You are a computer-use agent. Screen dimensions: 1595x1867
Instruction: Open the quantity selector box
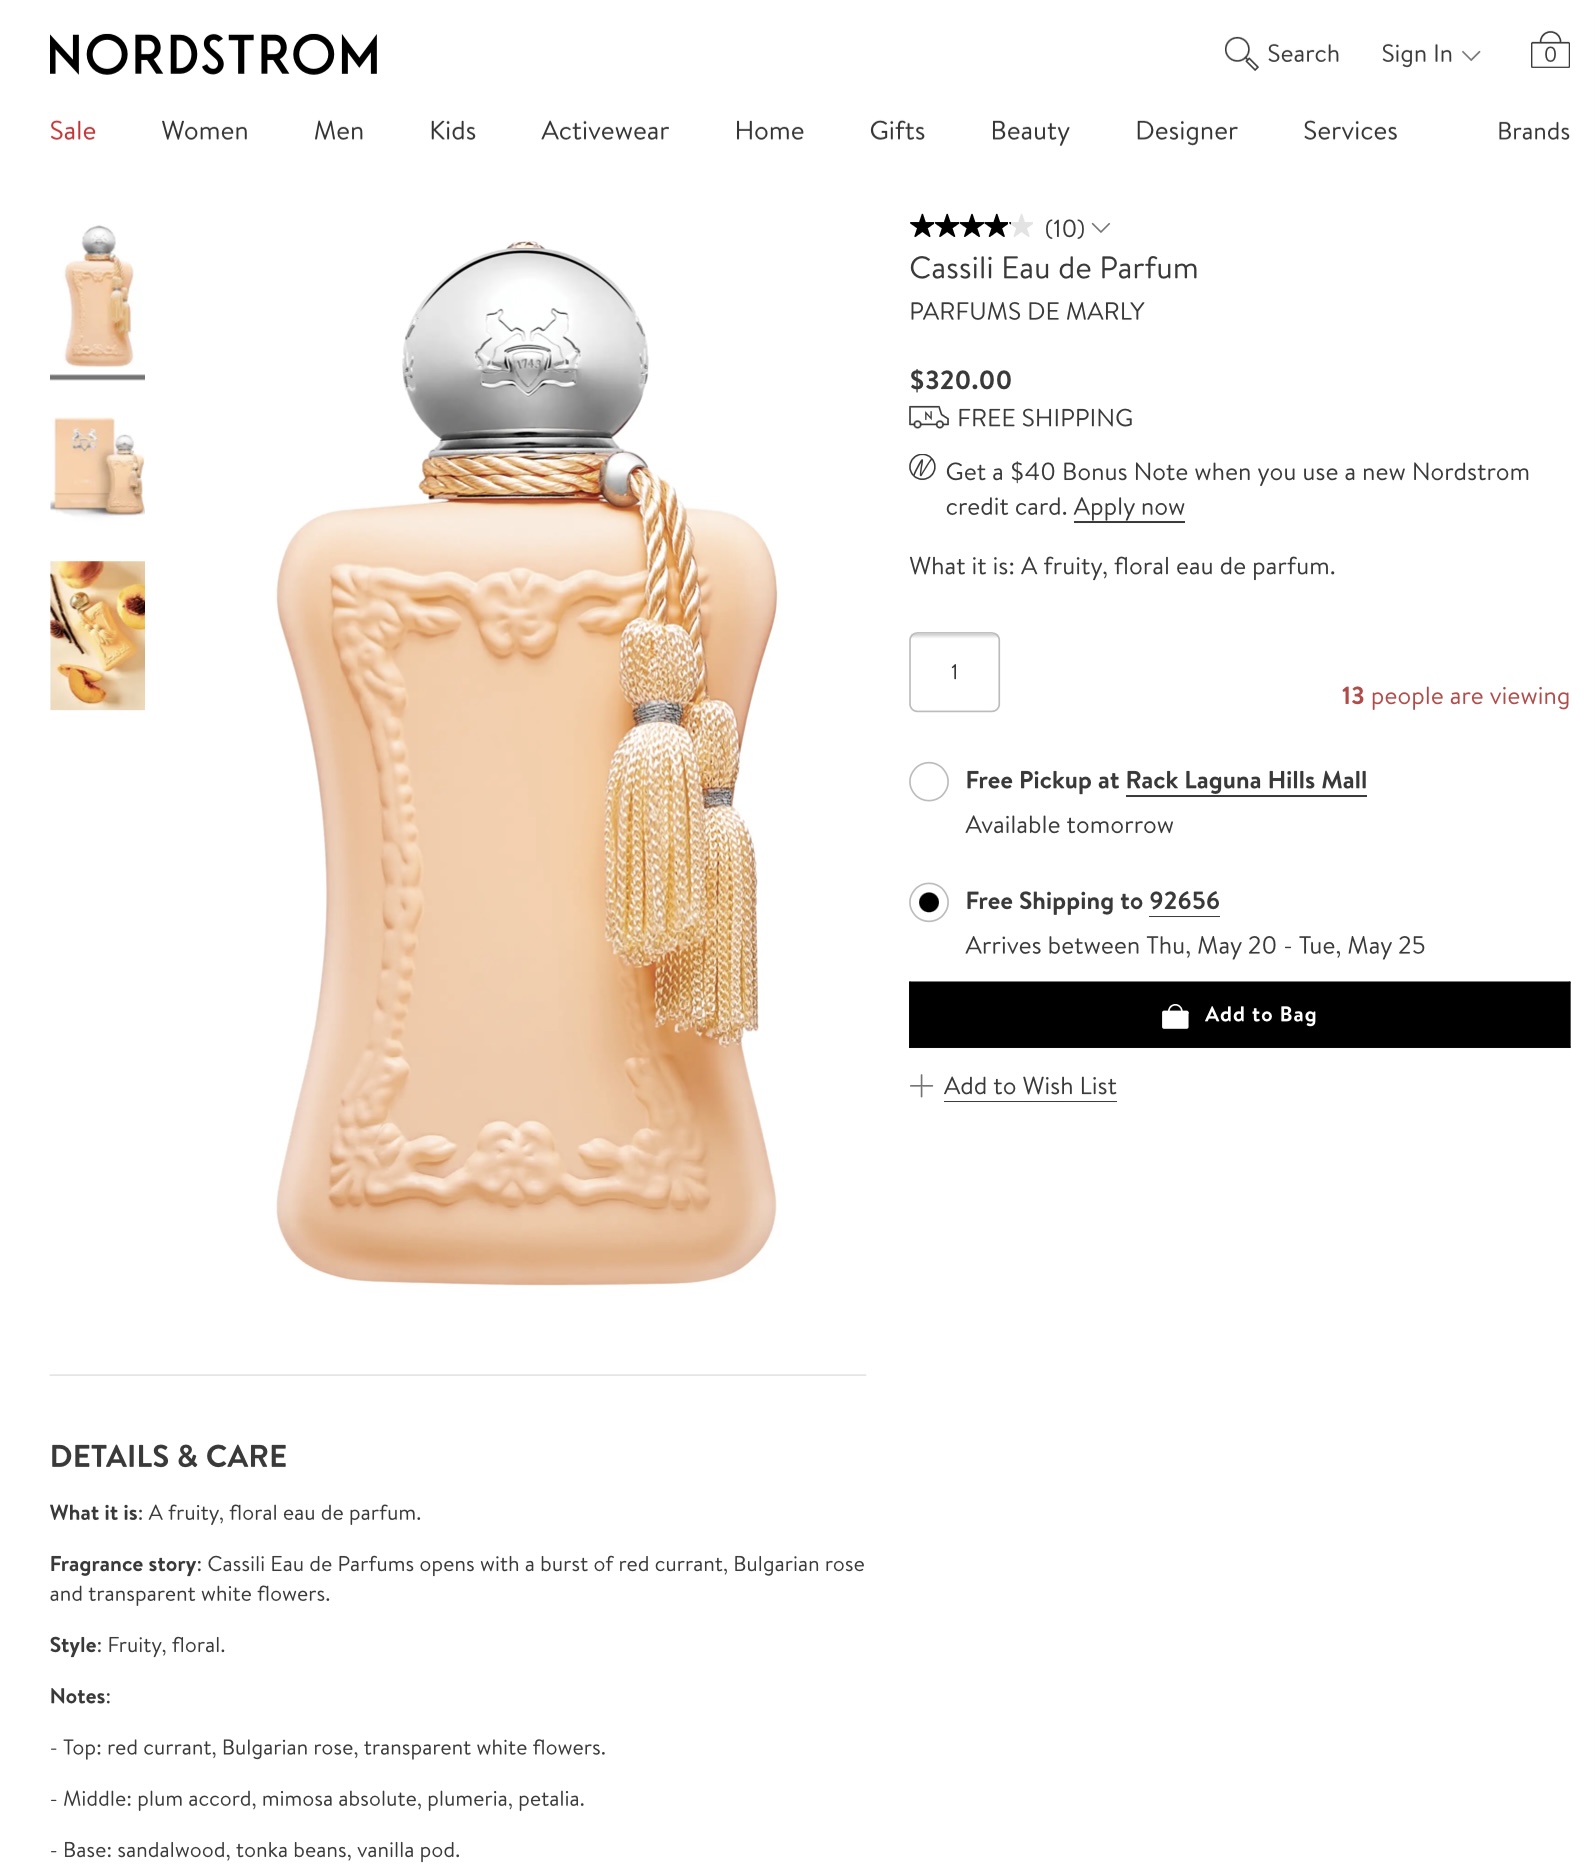[954, 672]
